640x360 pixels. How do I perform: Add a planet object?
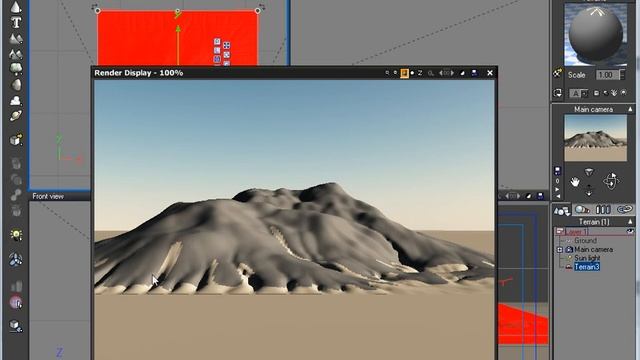coord(16,116)
